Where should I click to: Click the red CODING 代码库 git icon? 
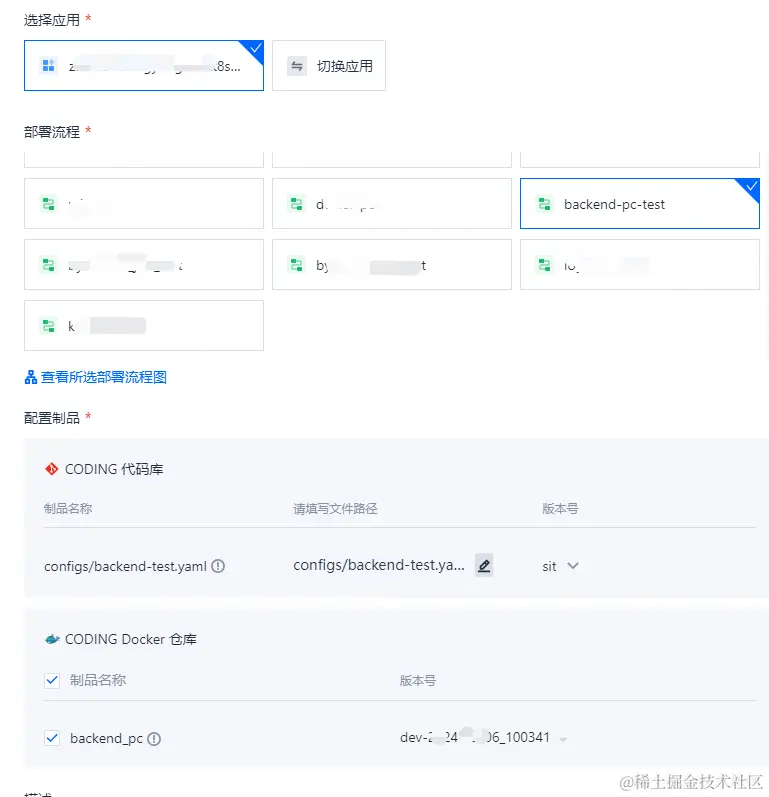[51, 469]
